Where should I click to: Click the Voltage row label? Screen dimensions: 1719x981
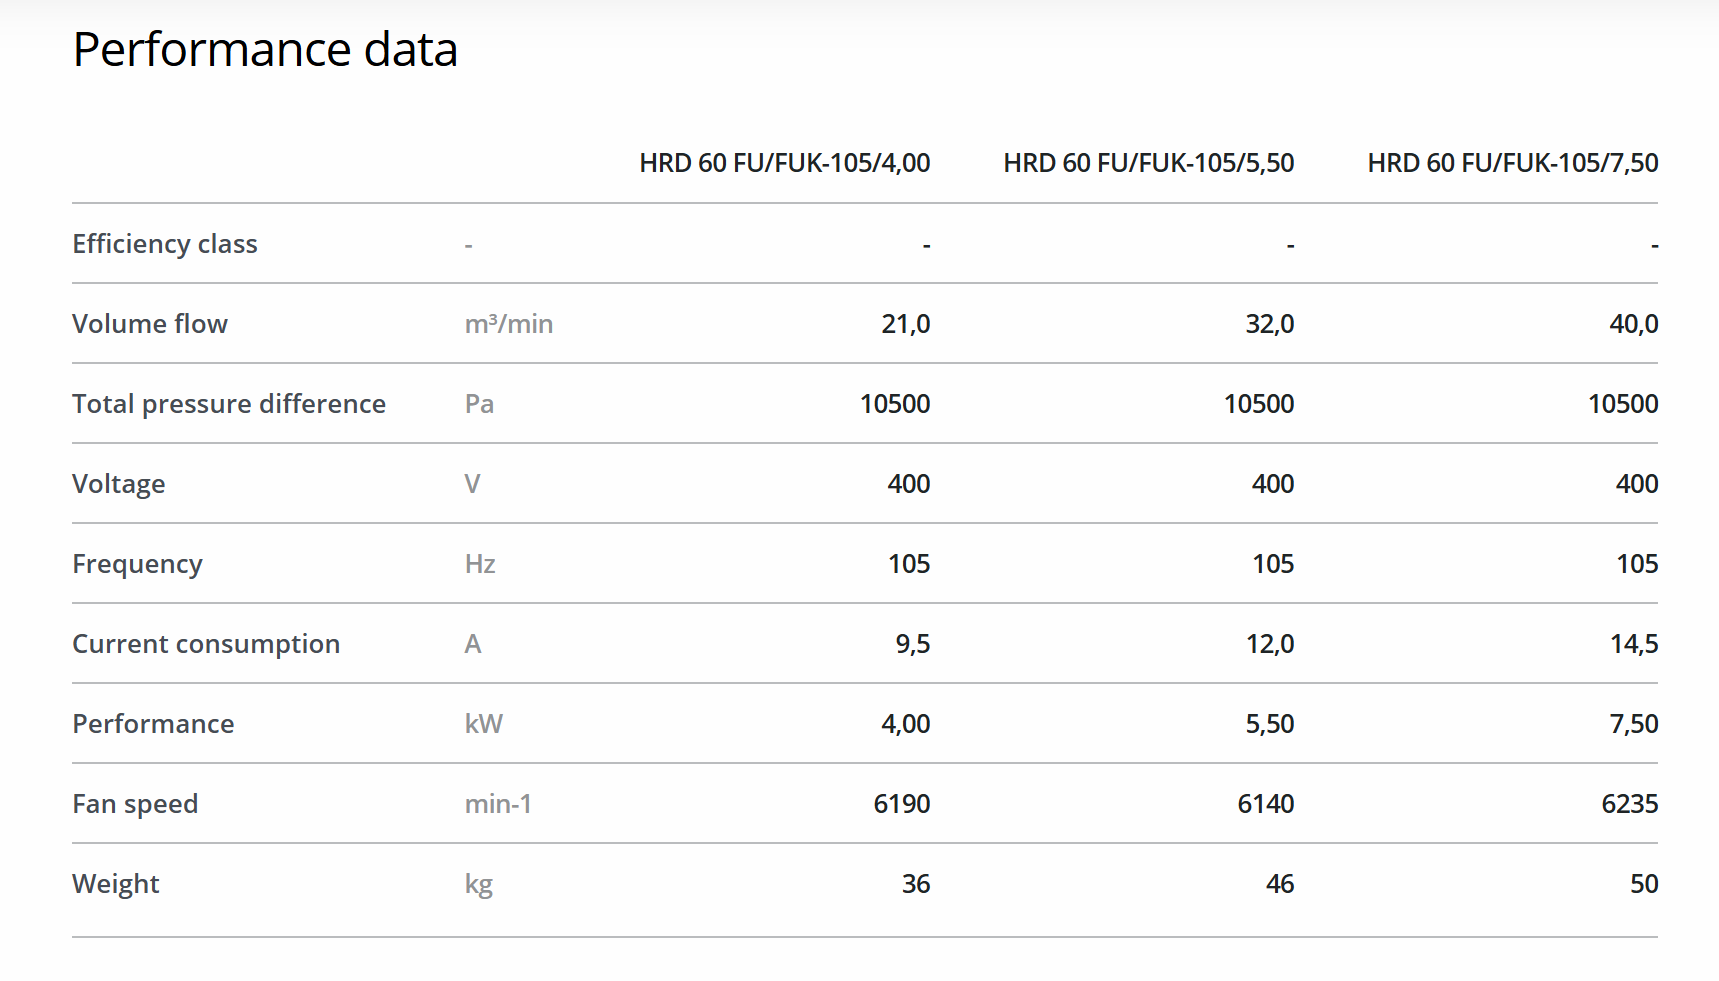point(119,484)
